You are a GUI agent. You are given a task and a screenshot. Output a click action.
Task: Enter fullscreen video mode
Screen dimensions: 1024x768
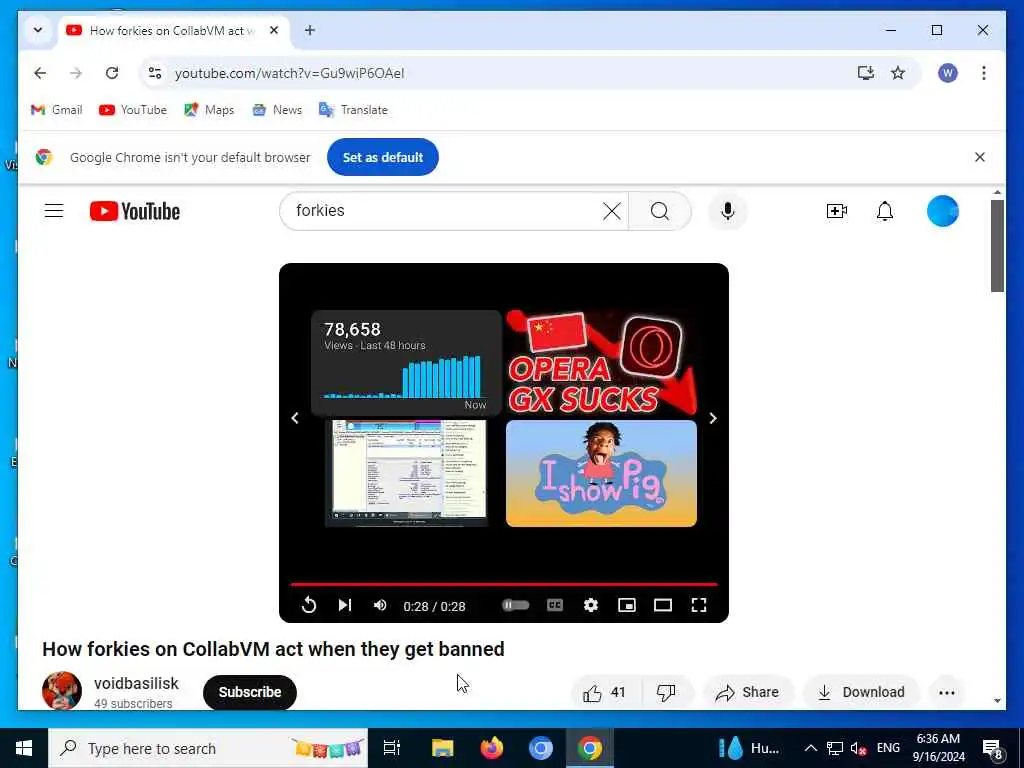coord(699,605)
